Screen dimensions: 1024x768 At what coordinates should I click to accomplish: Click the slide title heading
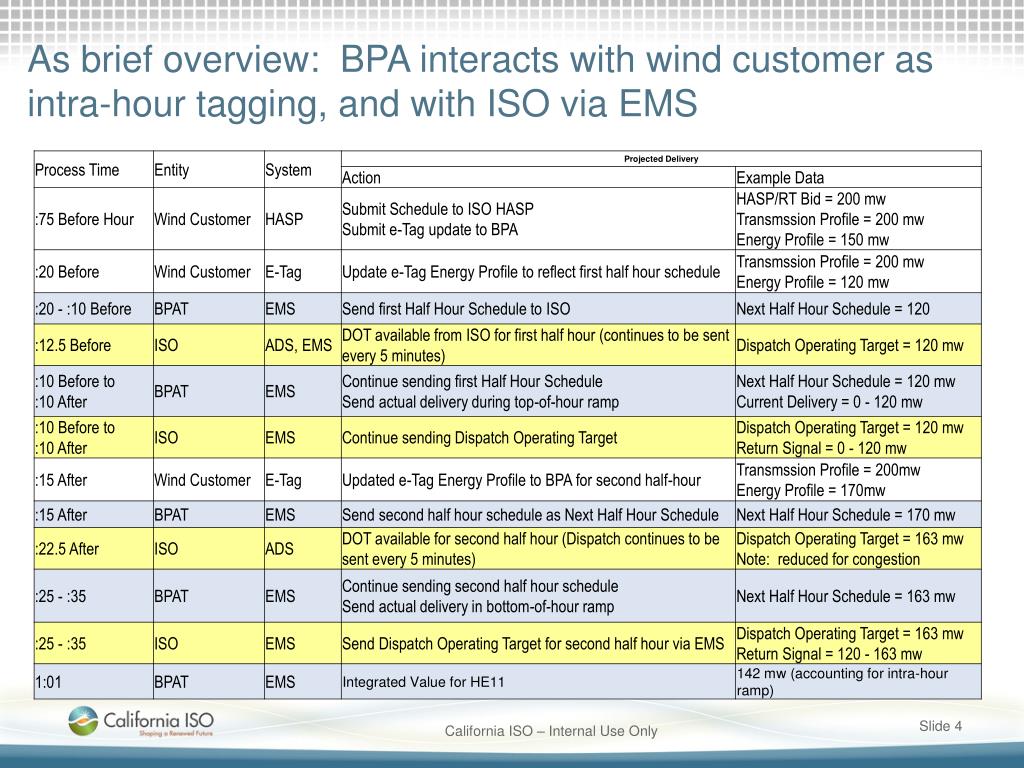point(480,82)
